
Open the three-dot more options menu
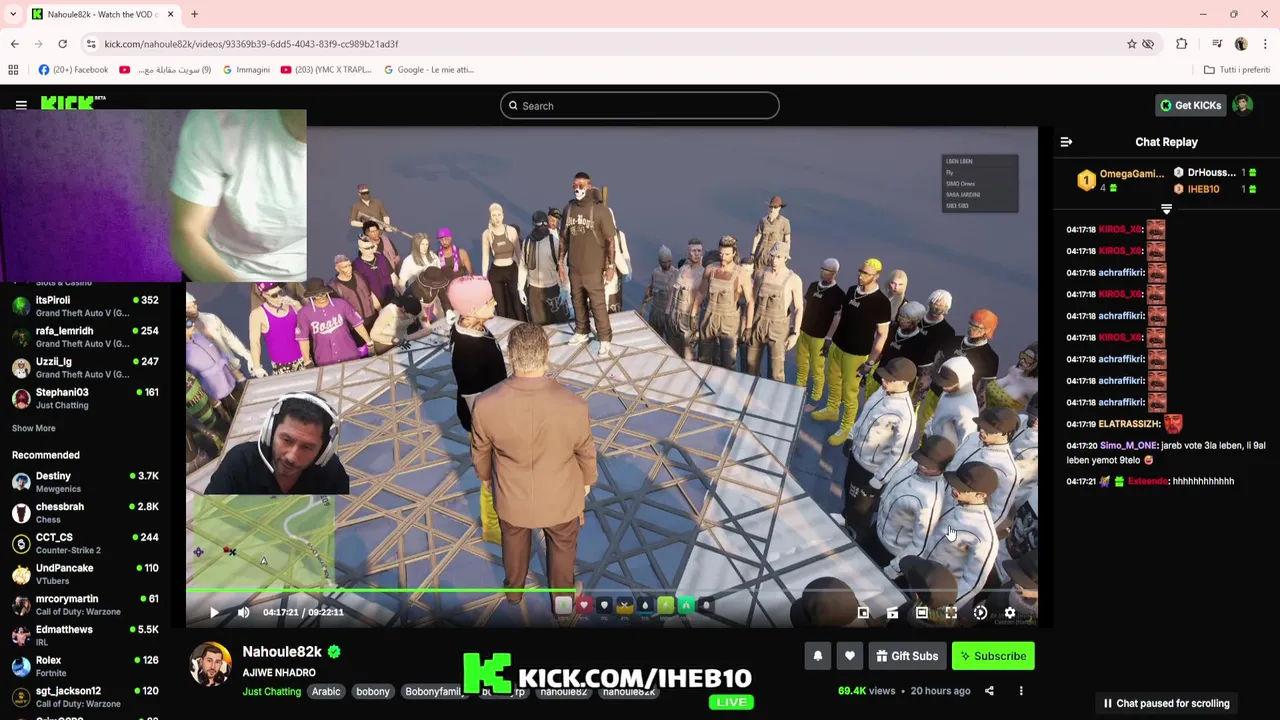pyautogui.click(x=1021, y=691)
